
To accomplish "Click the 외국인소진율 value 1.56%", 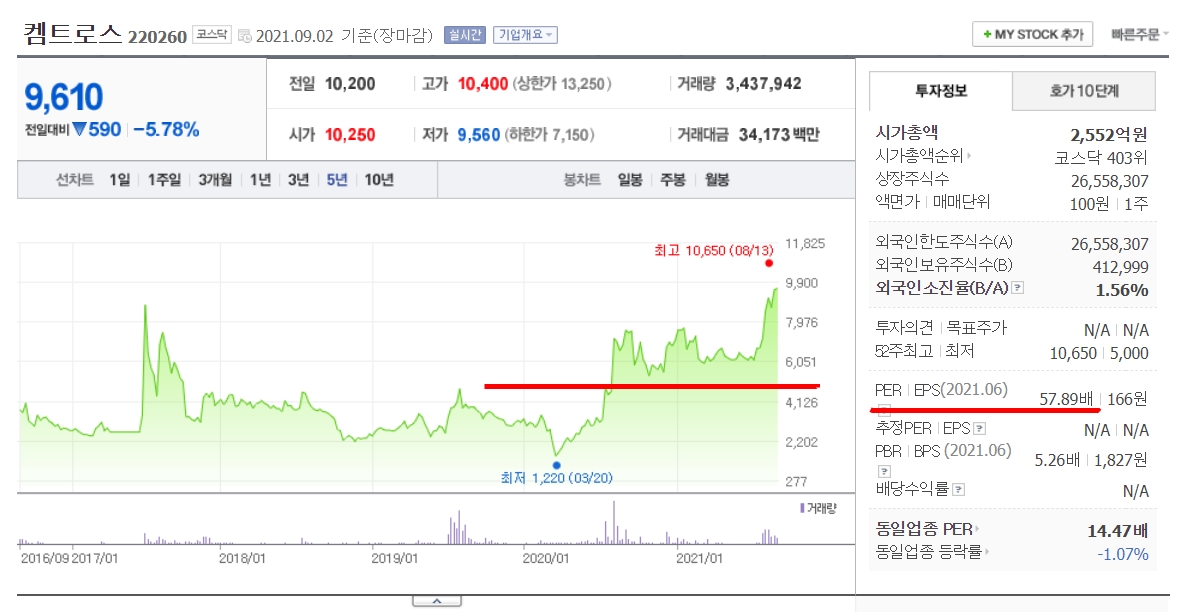I will tap(1122, 289).
